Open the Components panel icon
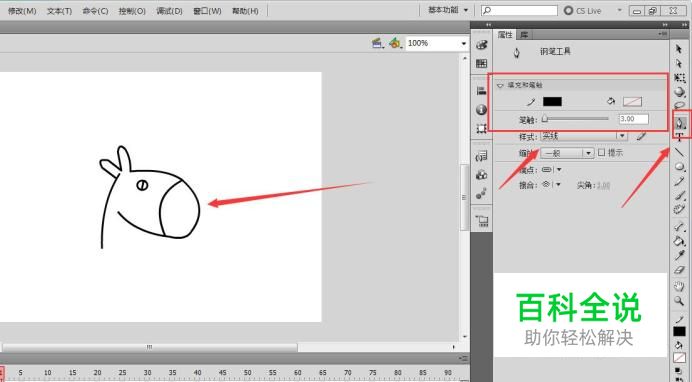The height and width of the screenshot is (382, 692). tap(481, 175)
